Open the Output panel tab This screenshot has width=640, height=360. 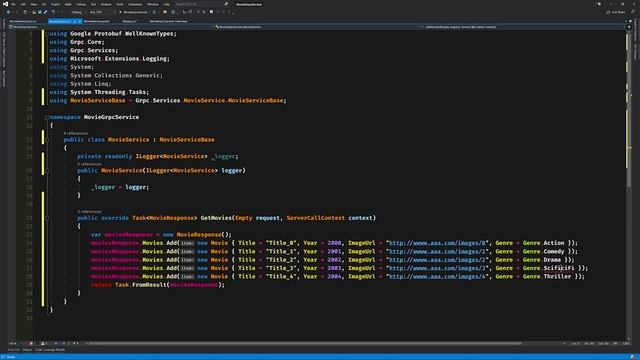pos(27,350)
